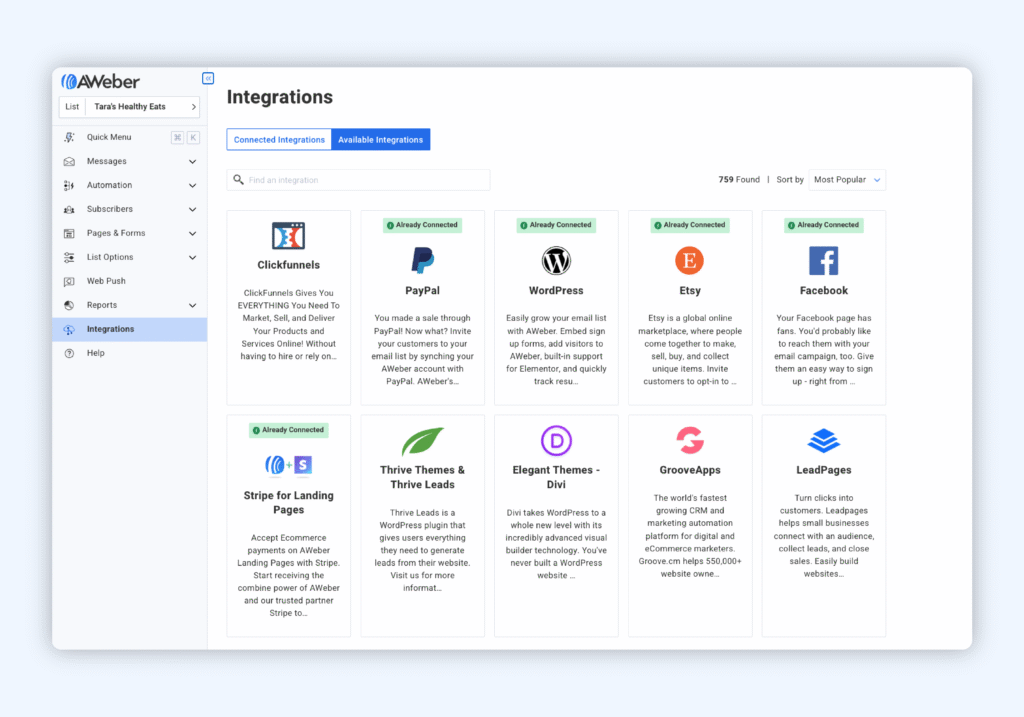Click the LeadPages card description
The width and height of the screenshot is (1024, 717).
click(x=824, y=535)
